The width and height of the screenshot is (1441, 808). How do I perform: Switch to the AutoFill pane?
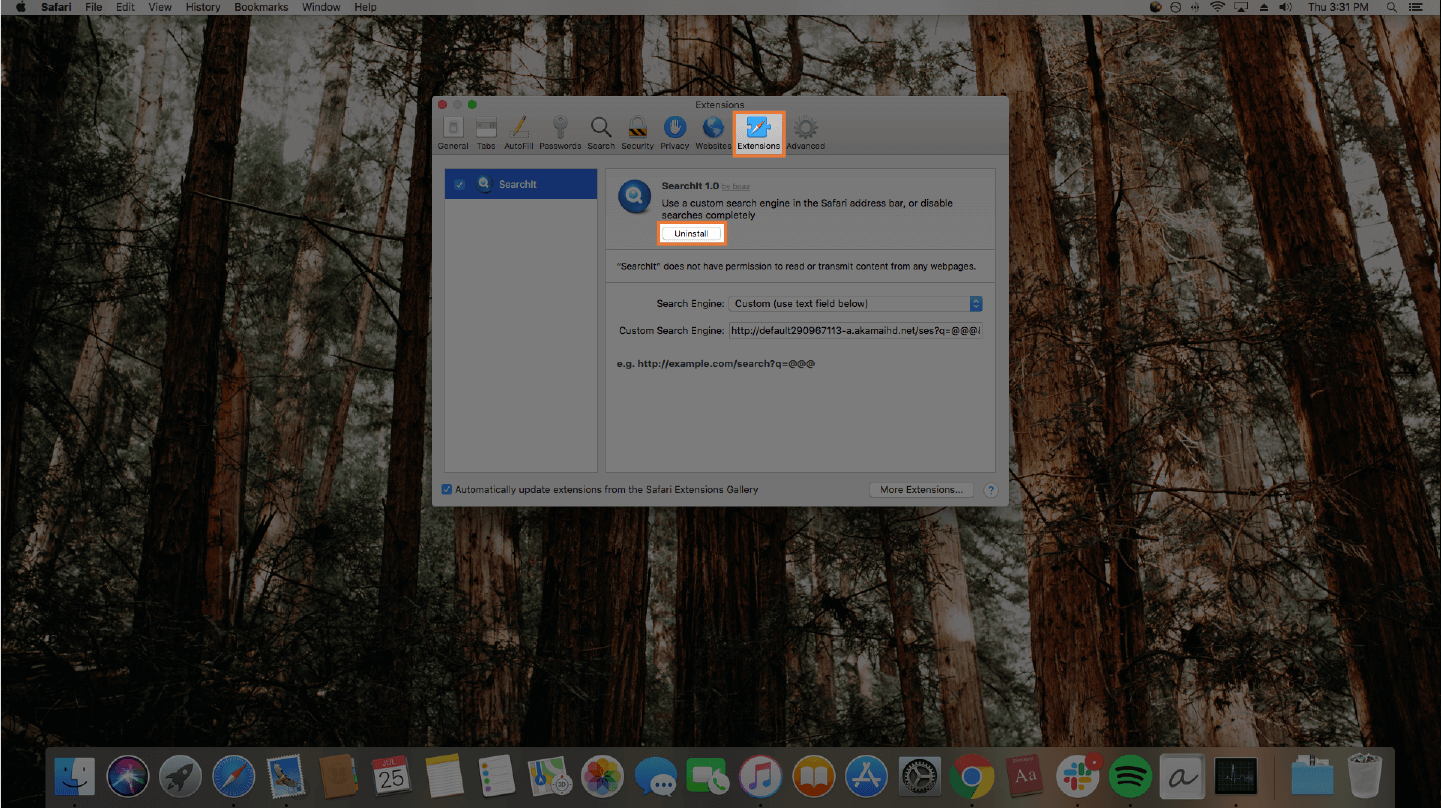(519, 132)
